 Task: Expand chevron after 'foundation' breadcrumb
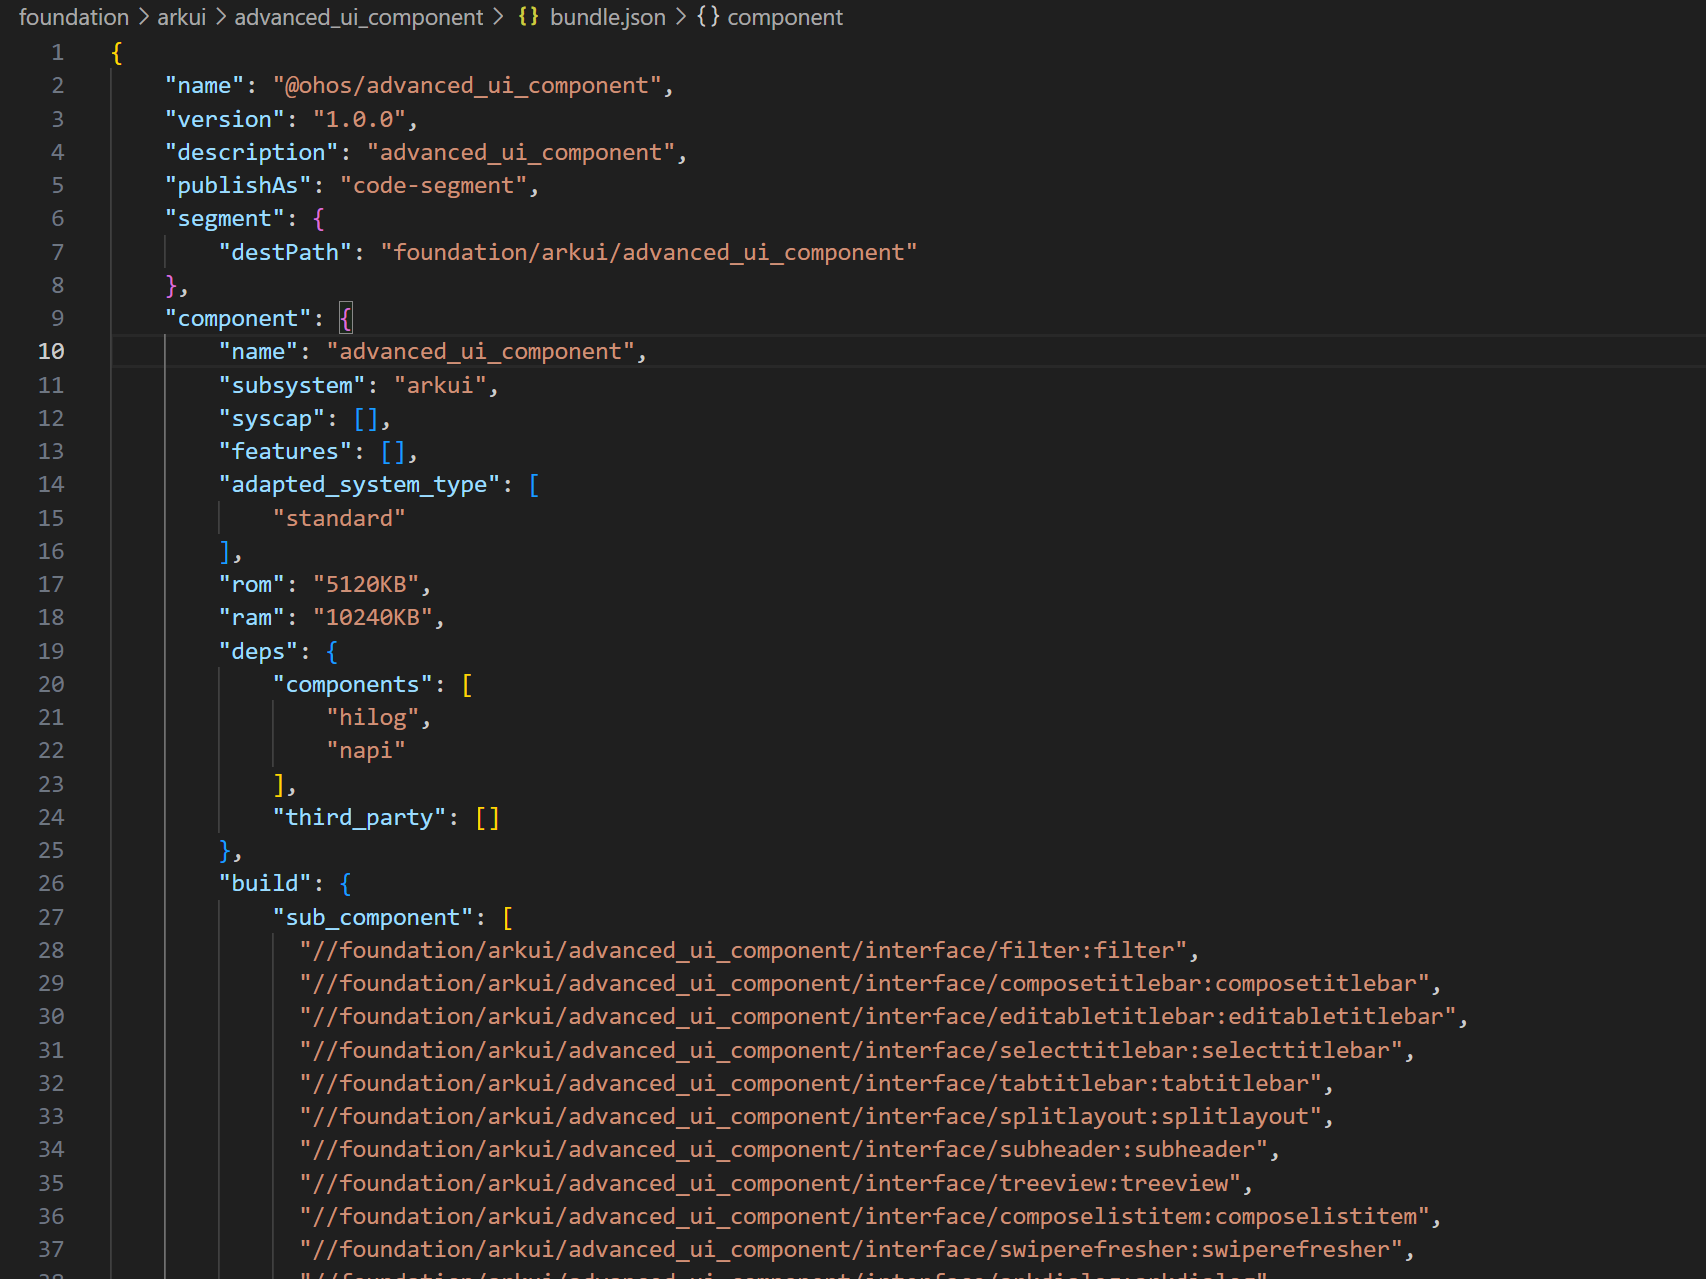click(x=143, y=17)
